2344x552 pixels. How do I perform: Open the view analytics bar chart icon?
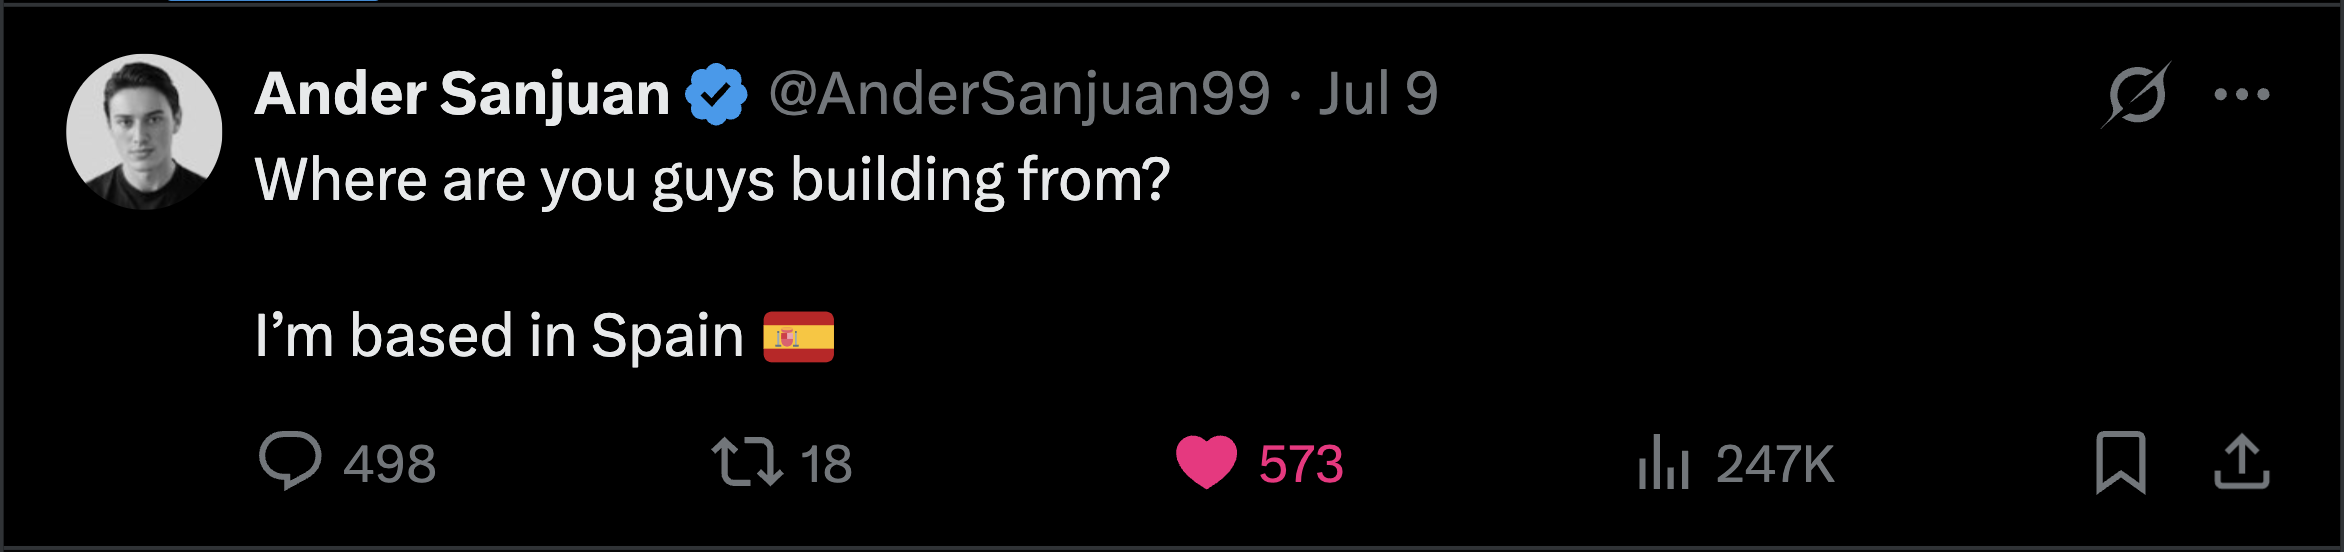[x=1663, y=463]
